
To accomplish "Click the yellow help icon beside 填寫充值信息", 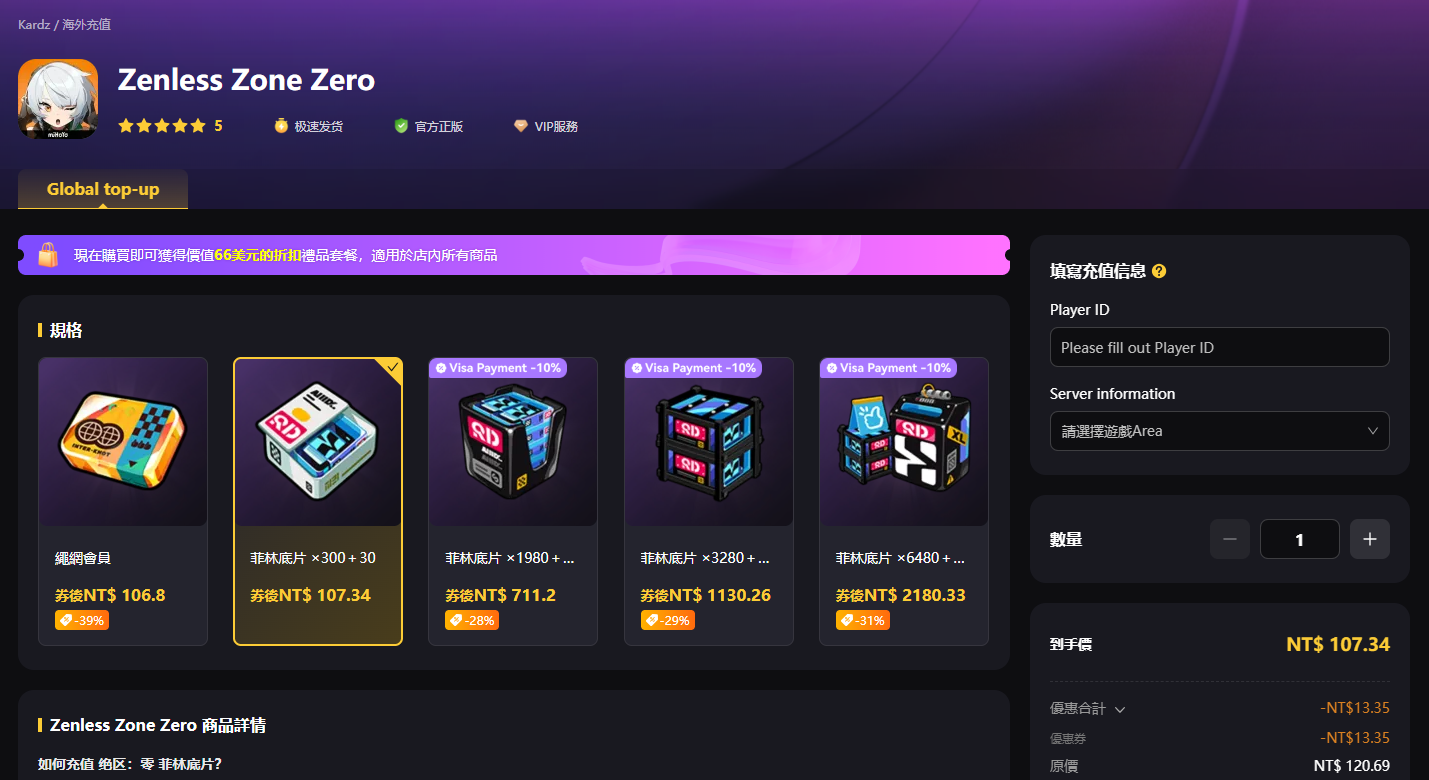I will (1159, 271).
